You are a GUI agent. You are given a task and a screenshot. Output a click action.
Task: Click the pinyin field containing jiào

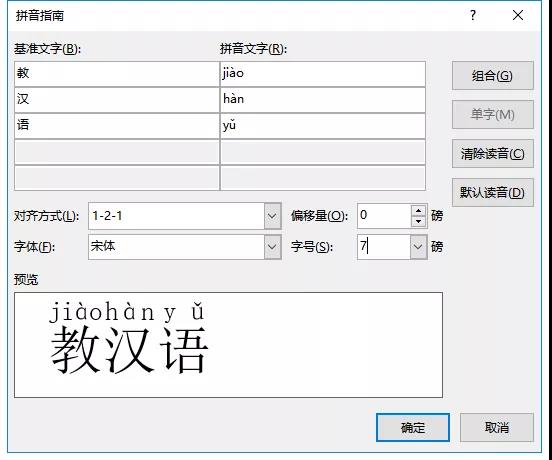[323, 74]
